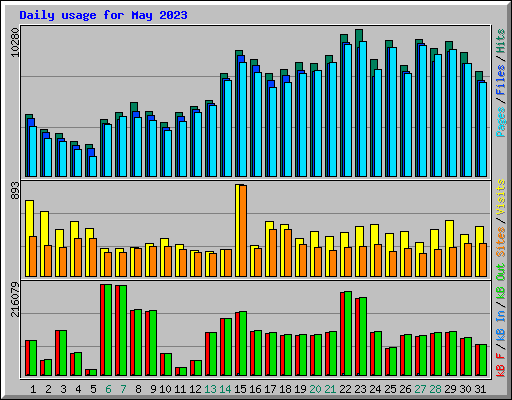Click the green kB Out bar for day 7

point(123,330)
